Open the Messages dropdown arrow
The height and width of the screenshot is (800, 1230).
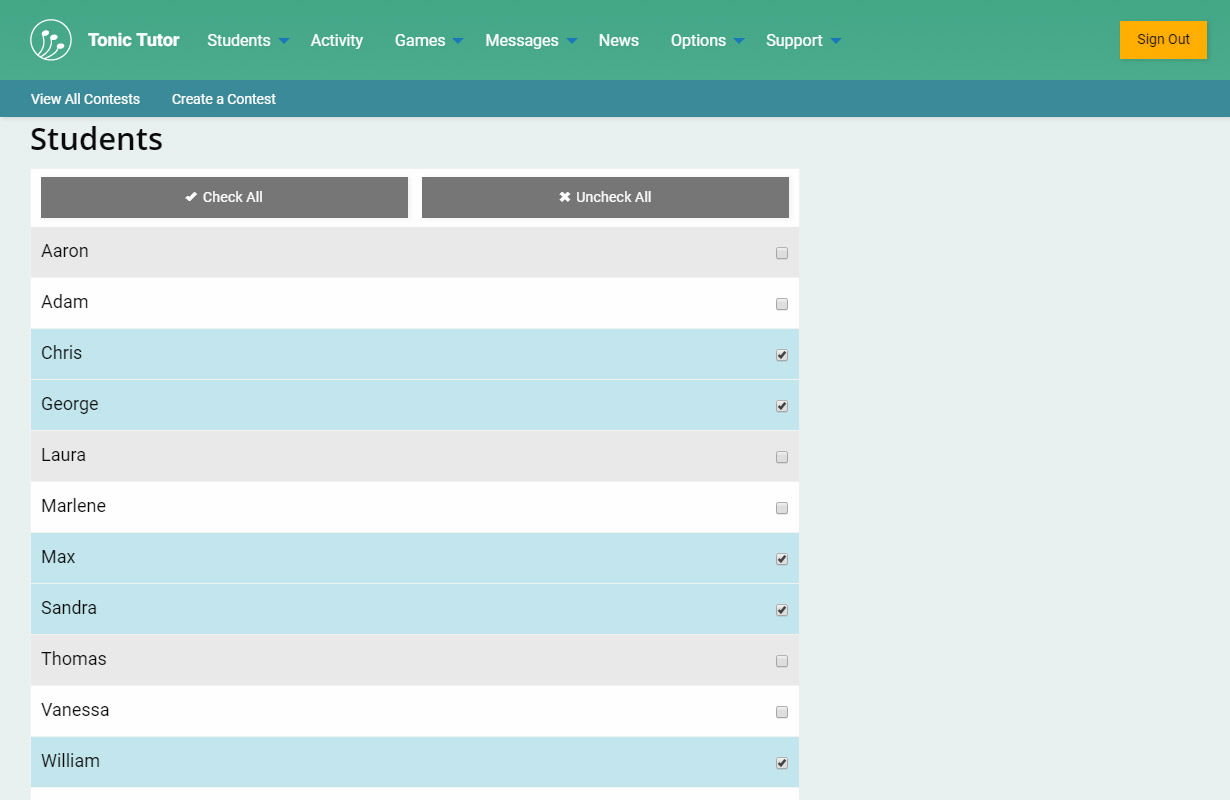tap(572, 41)
